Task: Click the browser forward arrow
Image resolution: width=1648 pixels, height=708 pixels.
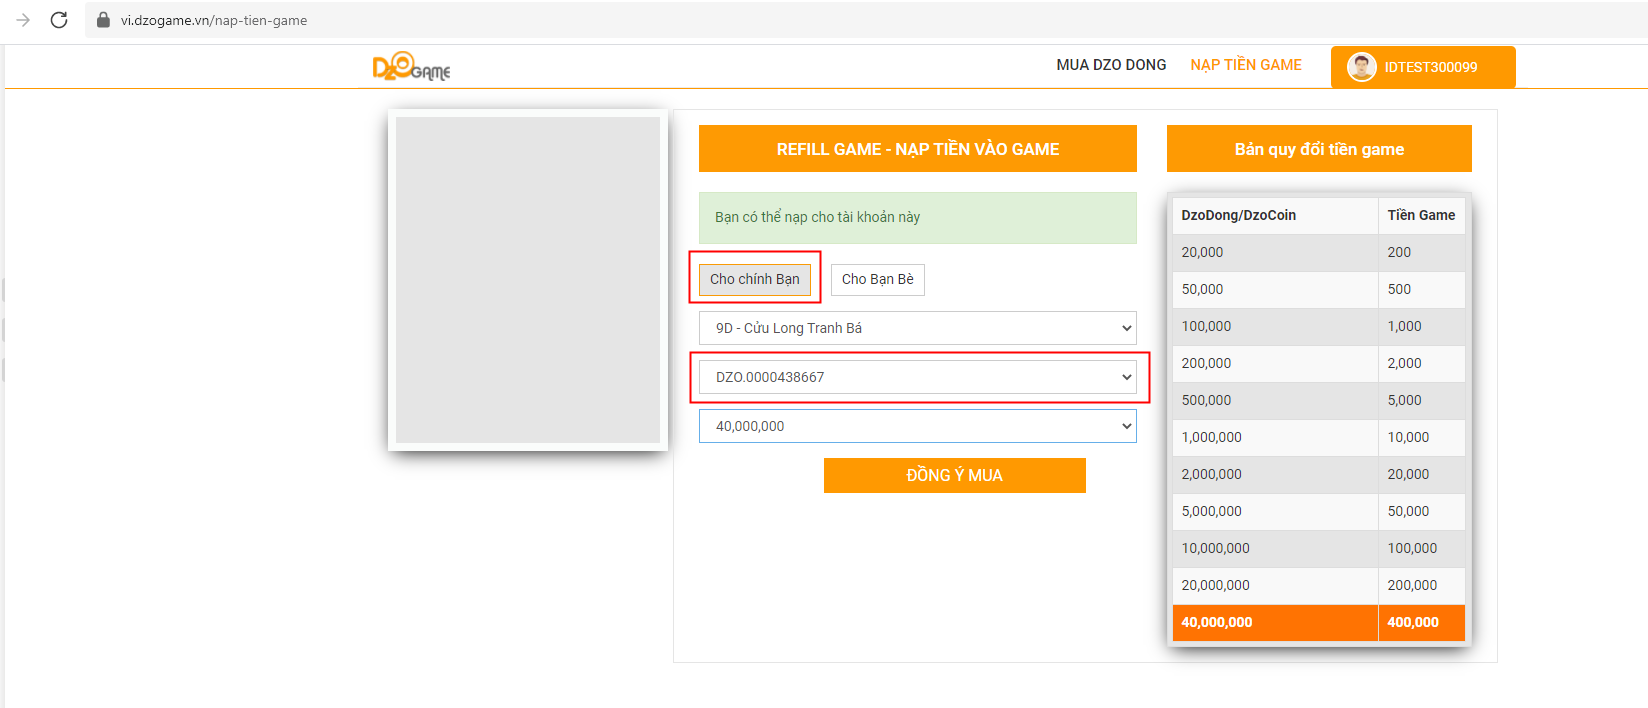Action: [23, 20]
